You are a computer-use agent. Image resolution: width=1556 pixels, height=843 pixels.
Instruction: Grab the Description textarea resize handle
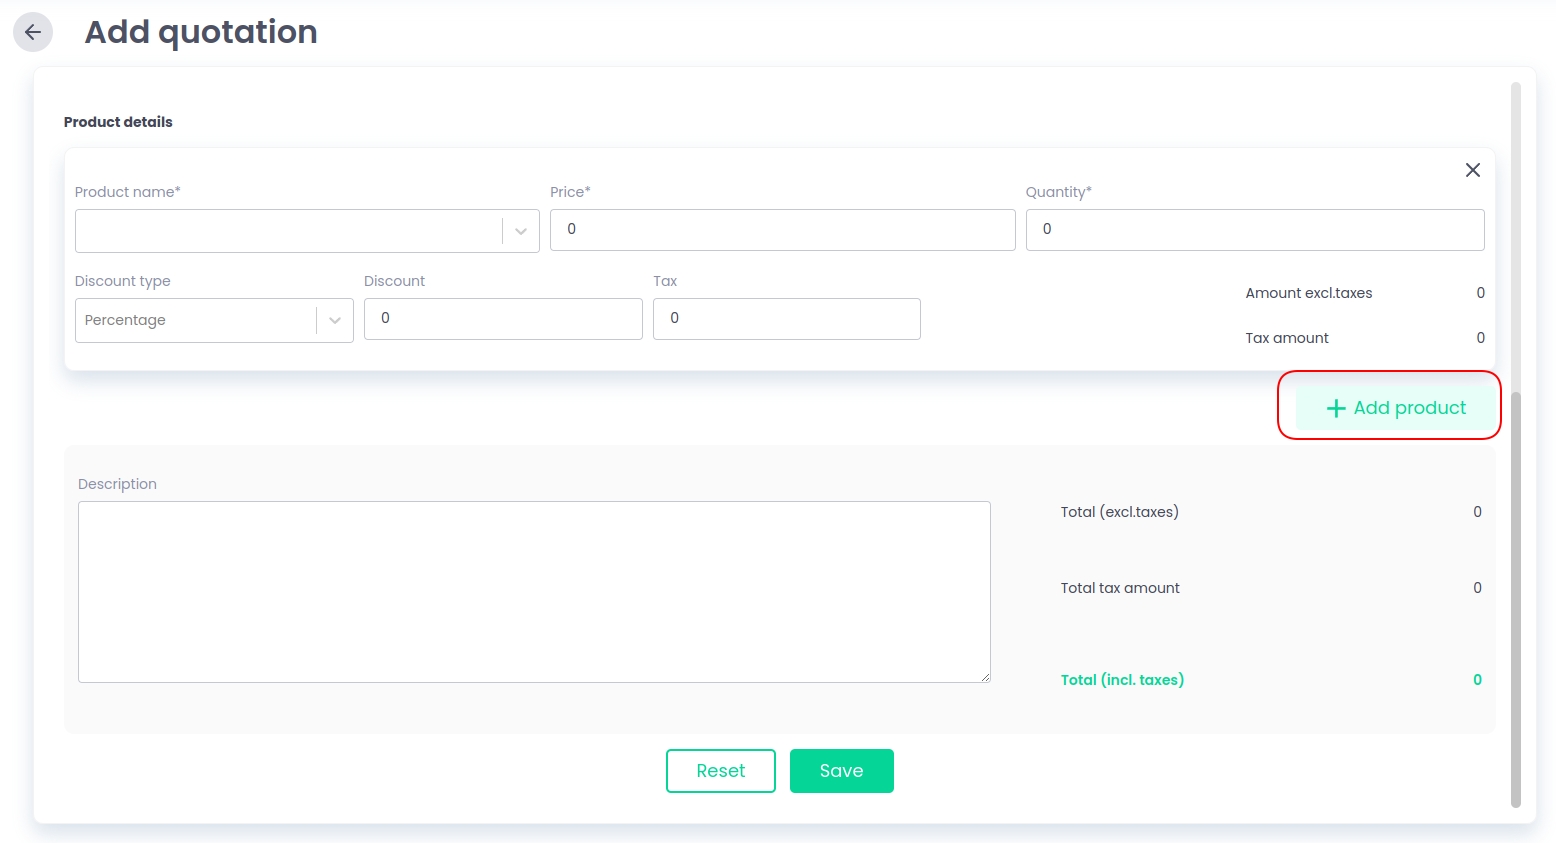[985, 677]
